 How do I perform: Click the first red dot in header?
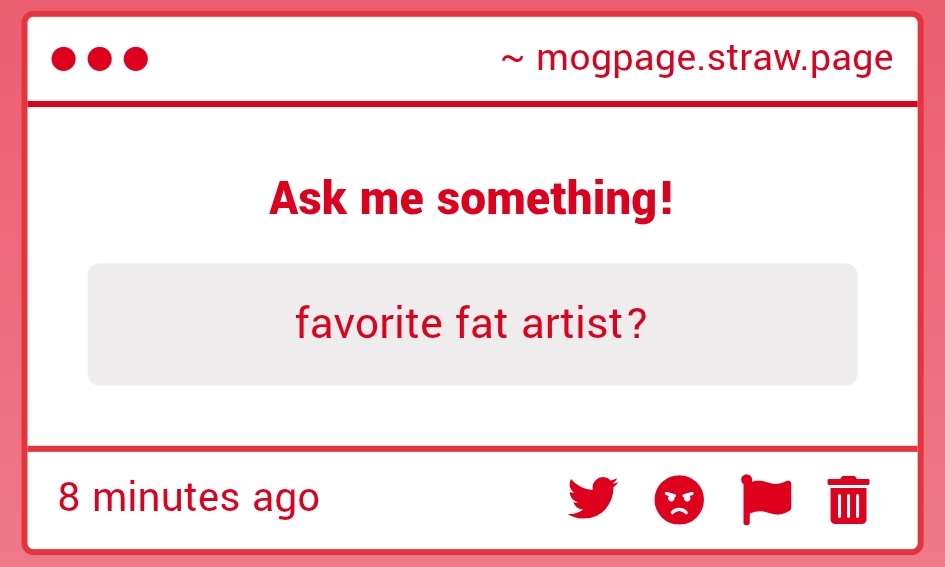[x=63, y=60]
